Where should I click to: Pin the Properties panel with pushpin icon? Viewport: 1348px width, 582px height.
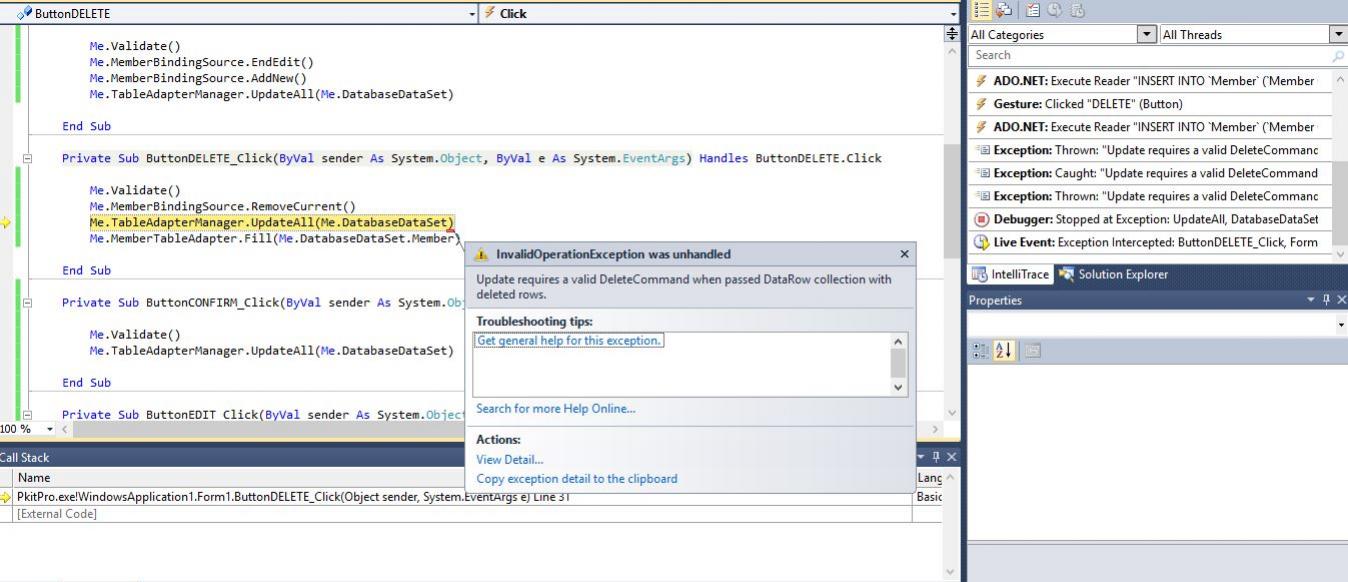(x=1327, y=300)
